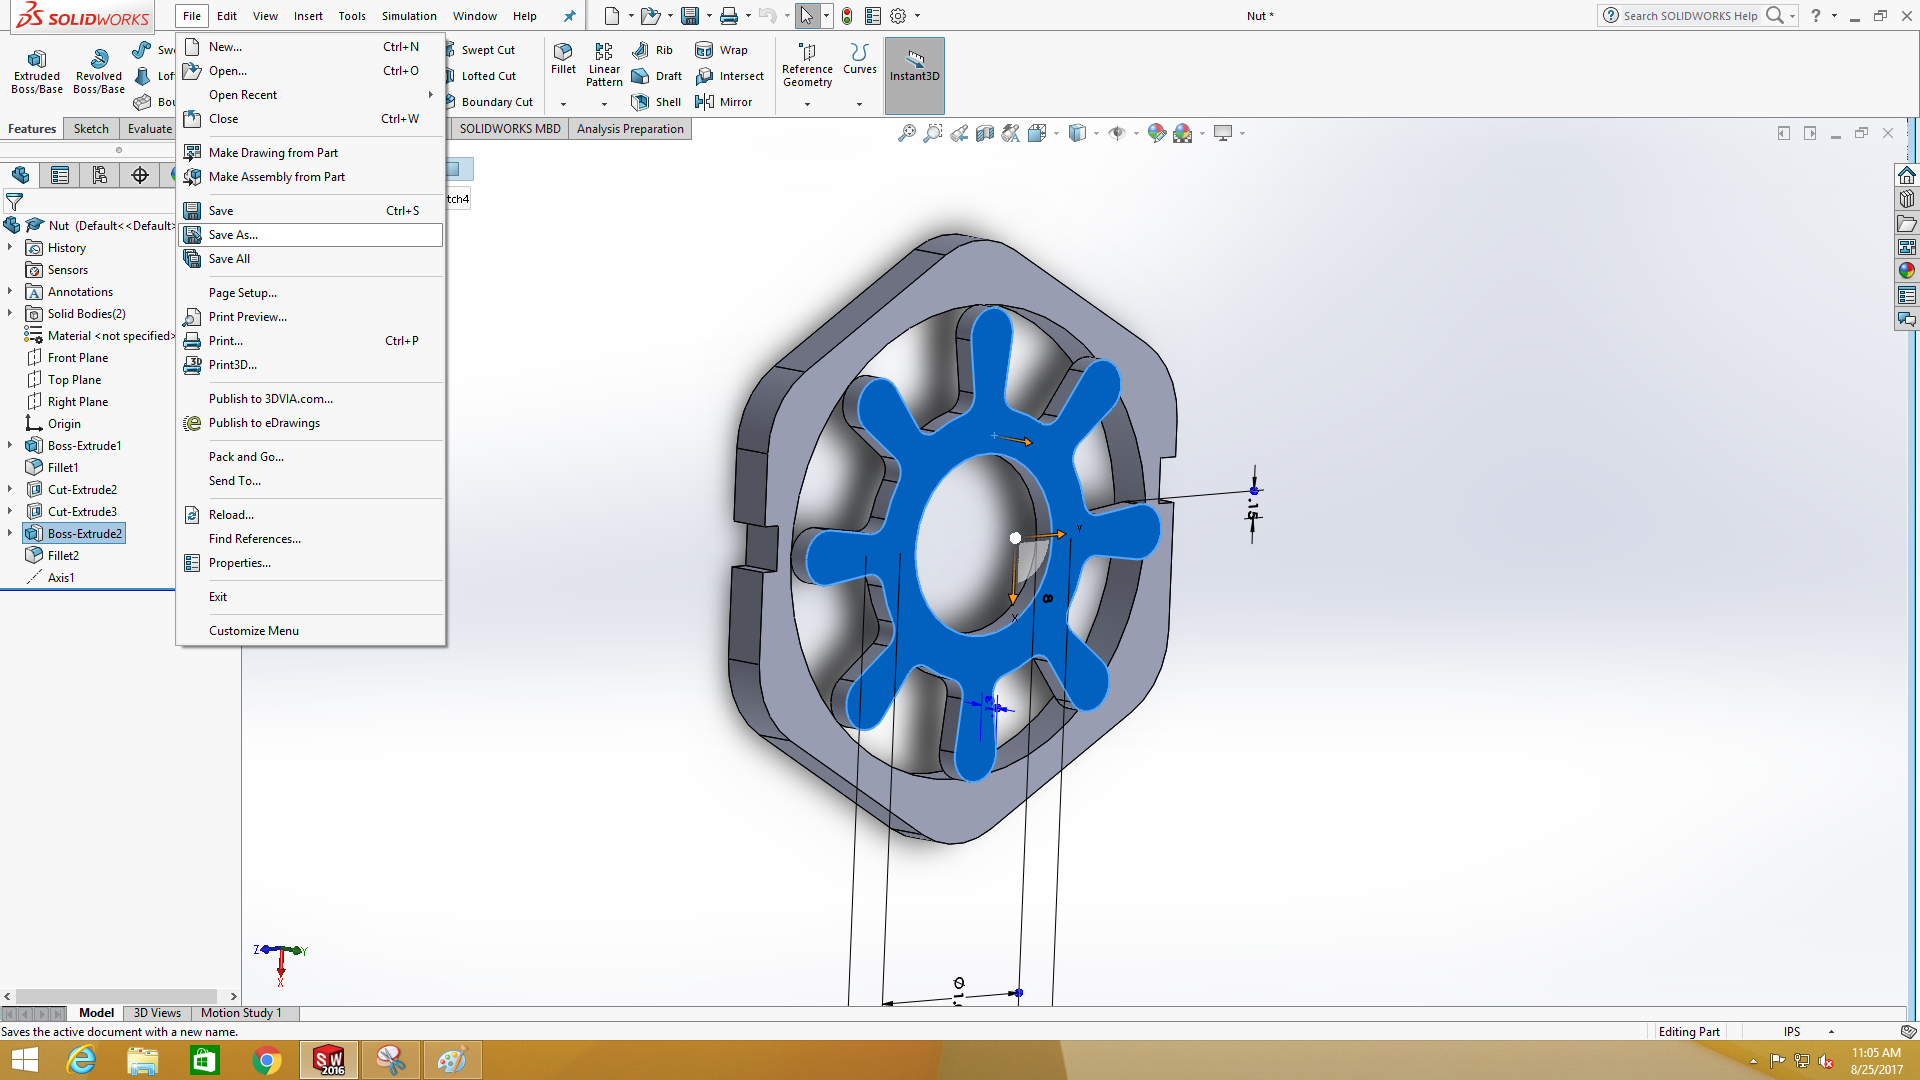This screenshot has height=1080, width=1920.
Task: Click the Wrap tool
Action: [721, 50]
